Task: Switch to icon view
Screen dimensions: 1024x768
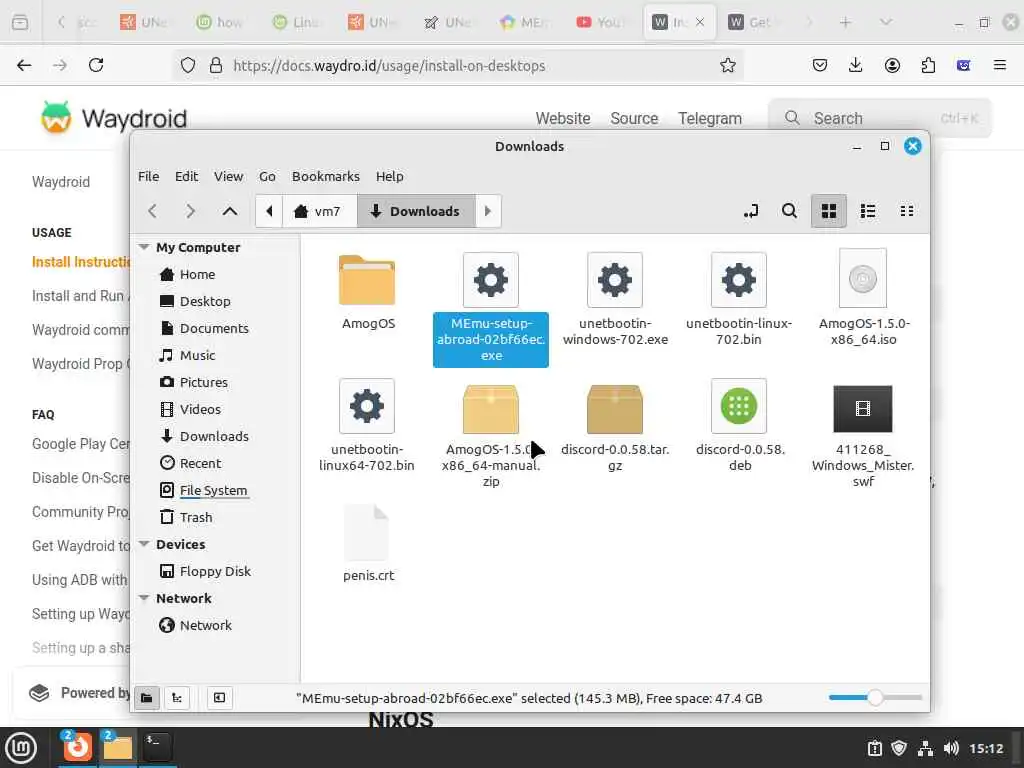Action: tap(829, 211)
